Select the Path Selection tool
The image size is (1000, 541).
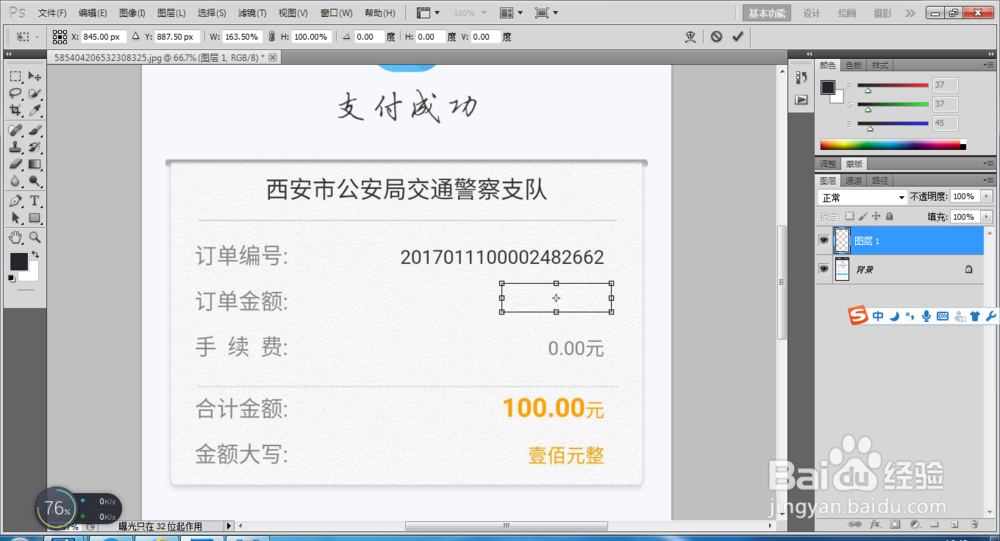16,218
